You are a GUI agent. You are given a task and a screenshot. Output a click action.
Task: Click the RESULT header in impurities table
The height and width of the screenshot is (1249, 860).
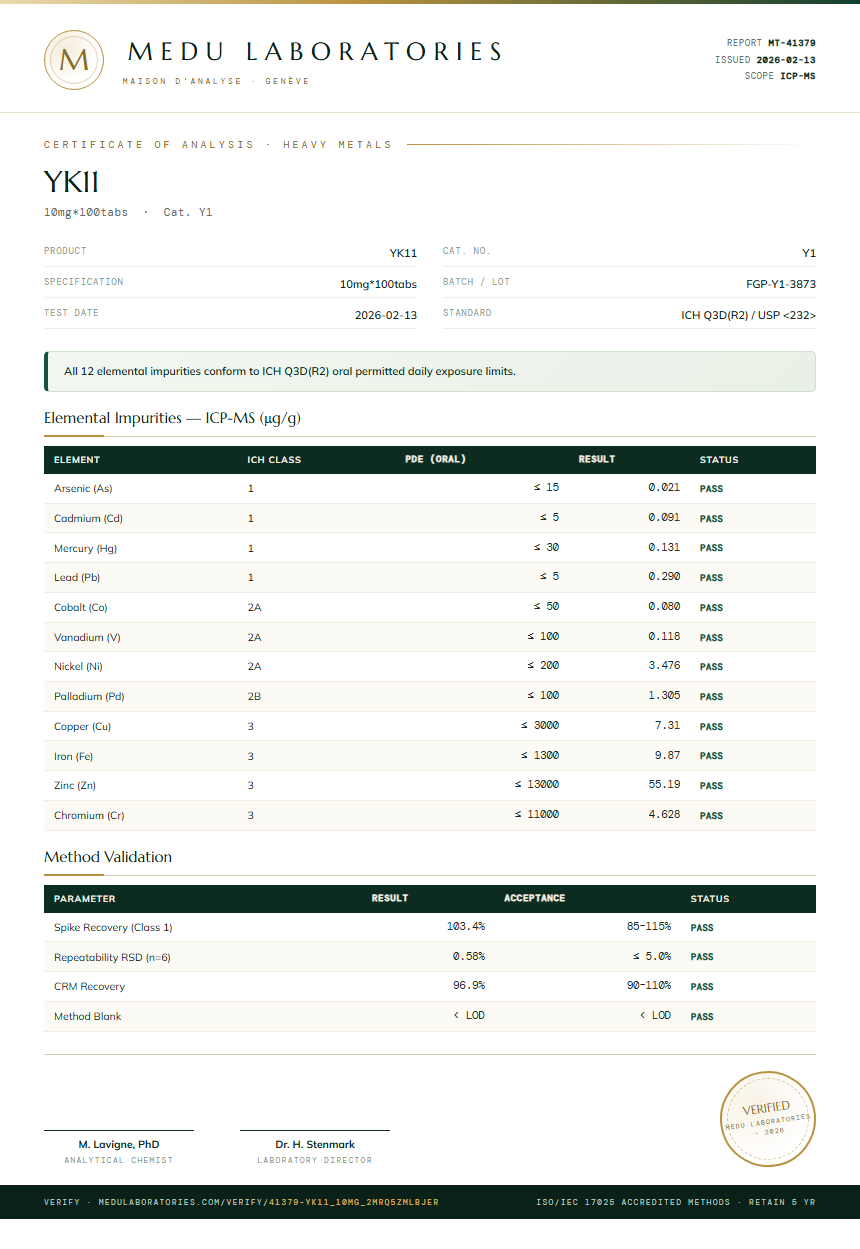597,460
